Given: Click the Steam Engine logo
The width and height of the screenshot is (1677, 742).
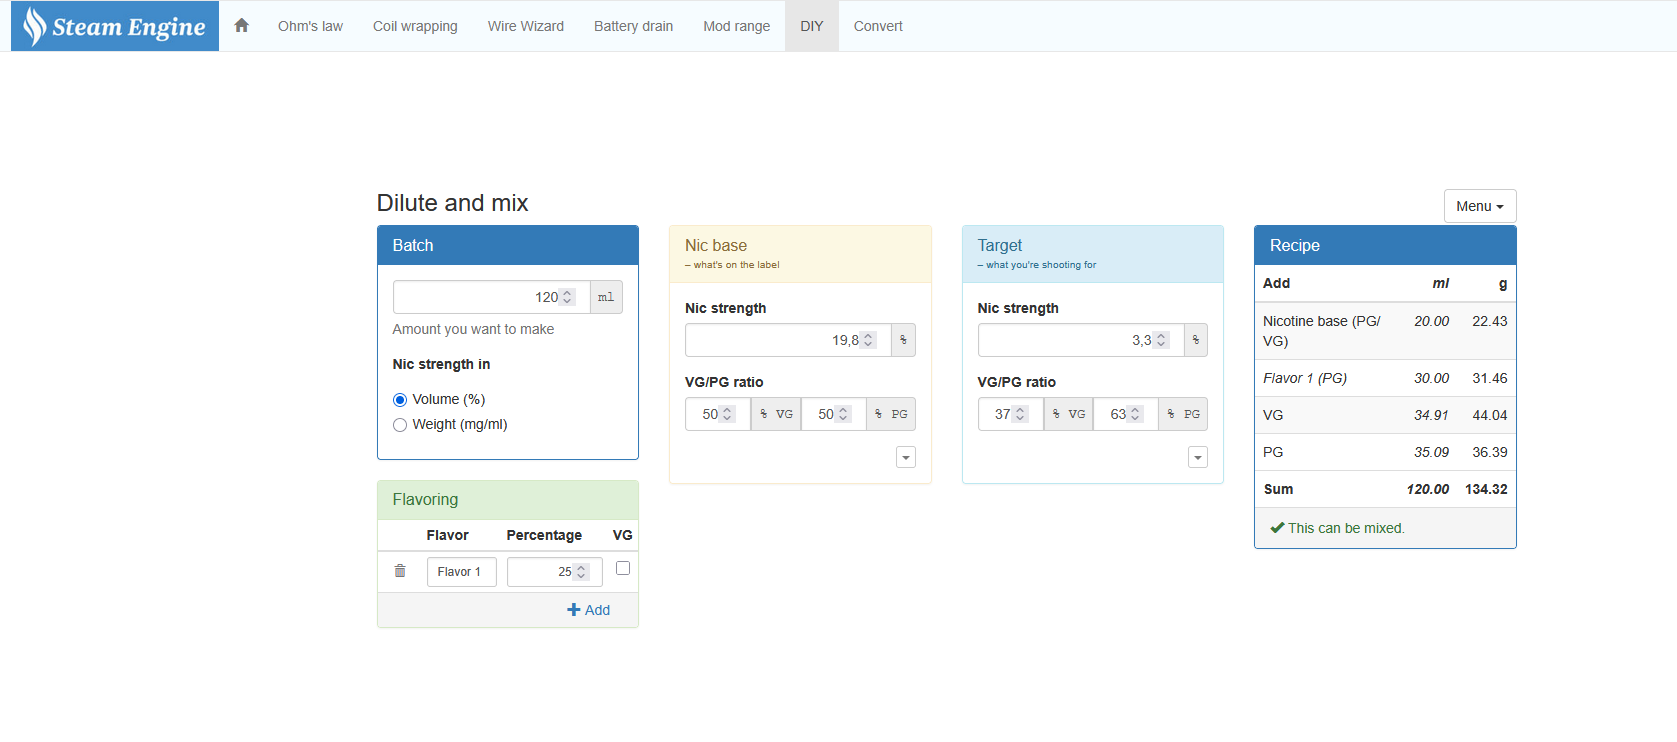Looking at the screenshot, I should point(115,26).
